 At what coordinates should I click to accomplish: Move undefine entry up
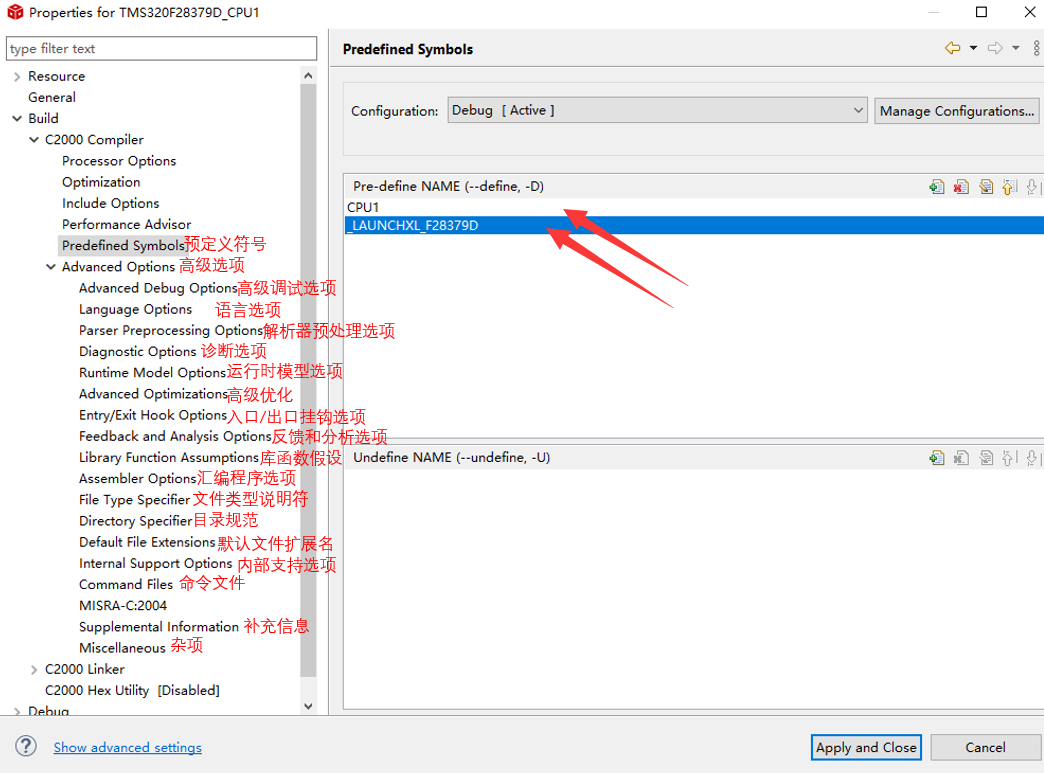click(x=1009, y=458)
